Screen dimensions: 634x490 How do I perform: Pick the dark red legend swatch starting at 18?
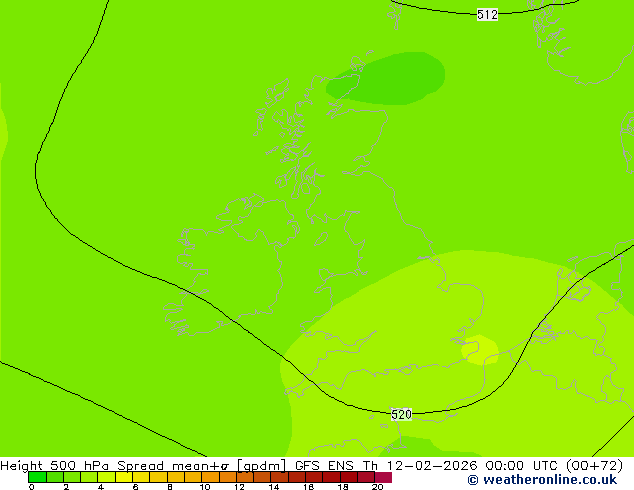[349, 477]
